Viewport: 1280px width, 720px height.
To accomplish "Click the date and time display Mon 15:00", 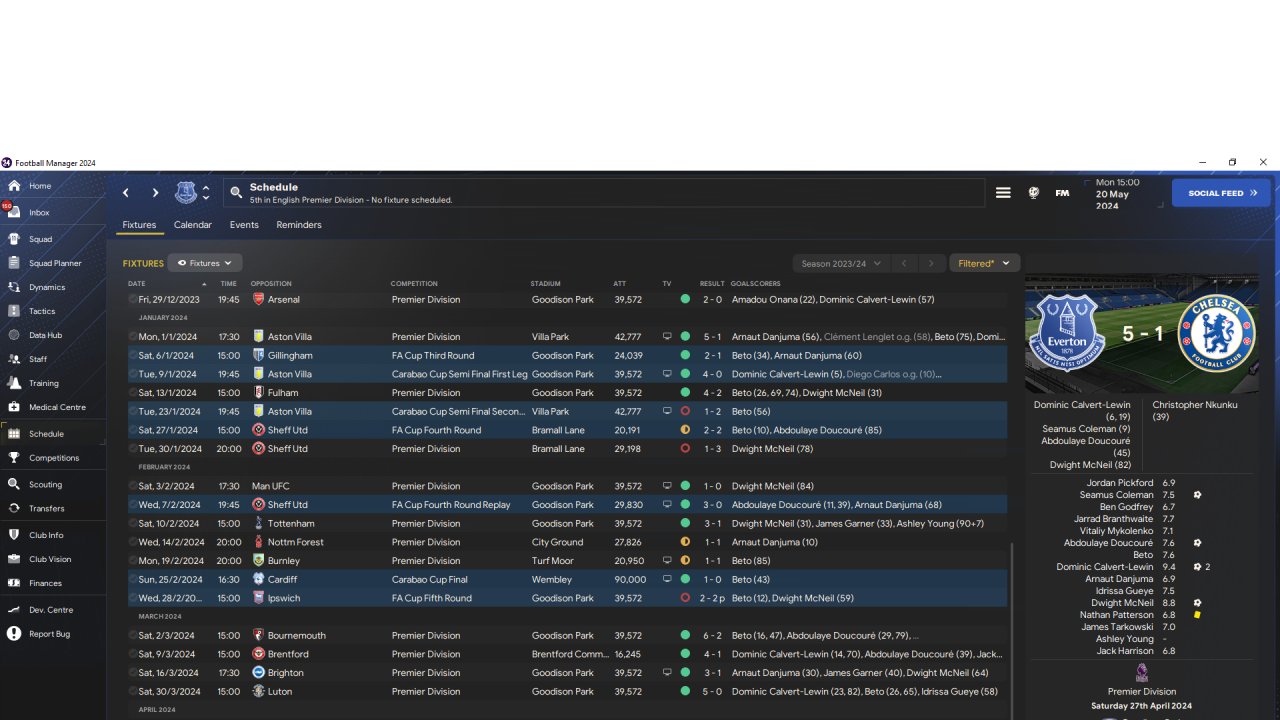I will tap(1117, 193).
